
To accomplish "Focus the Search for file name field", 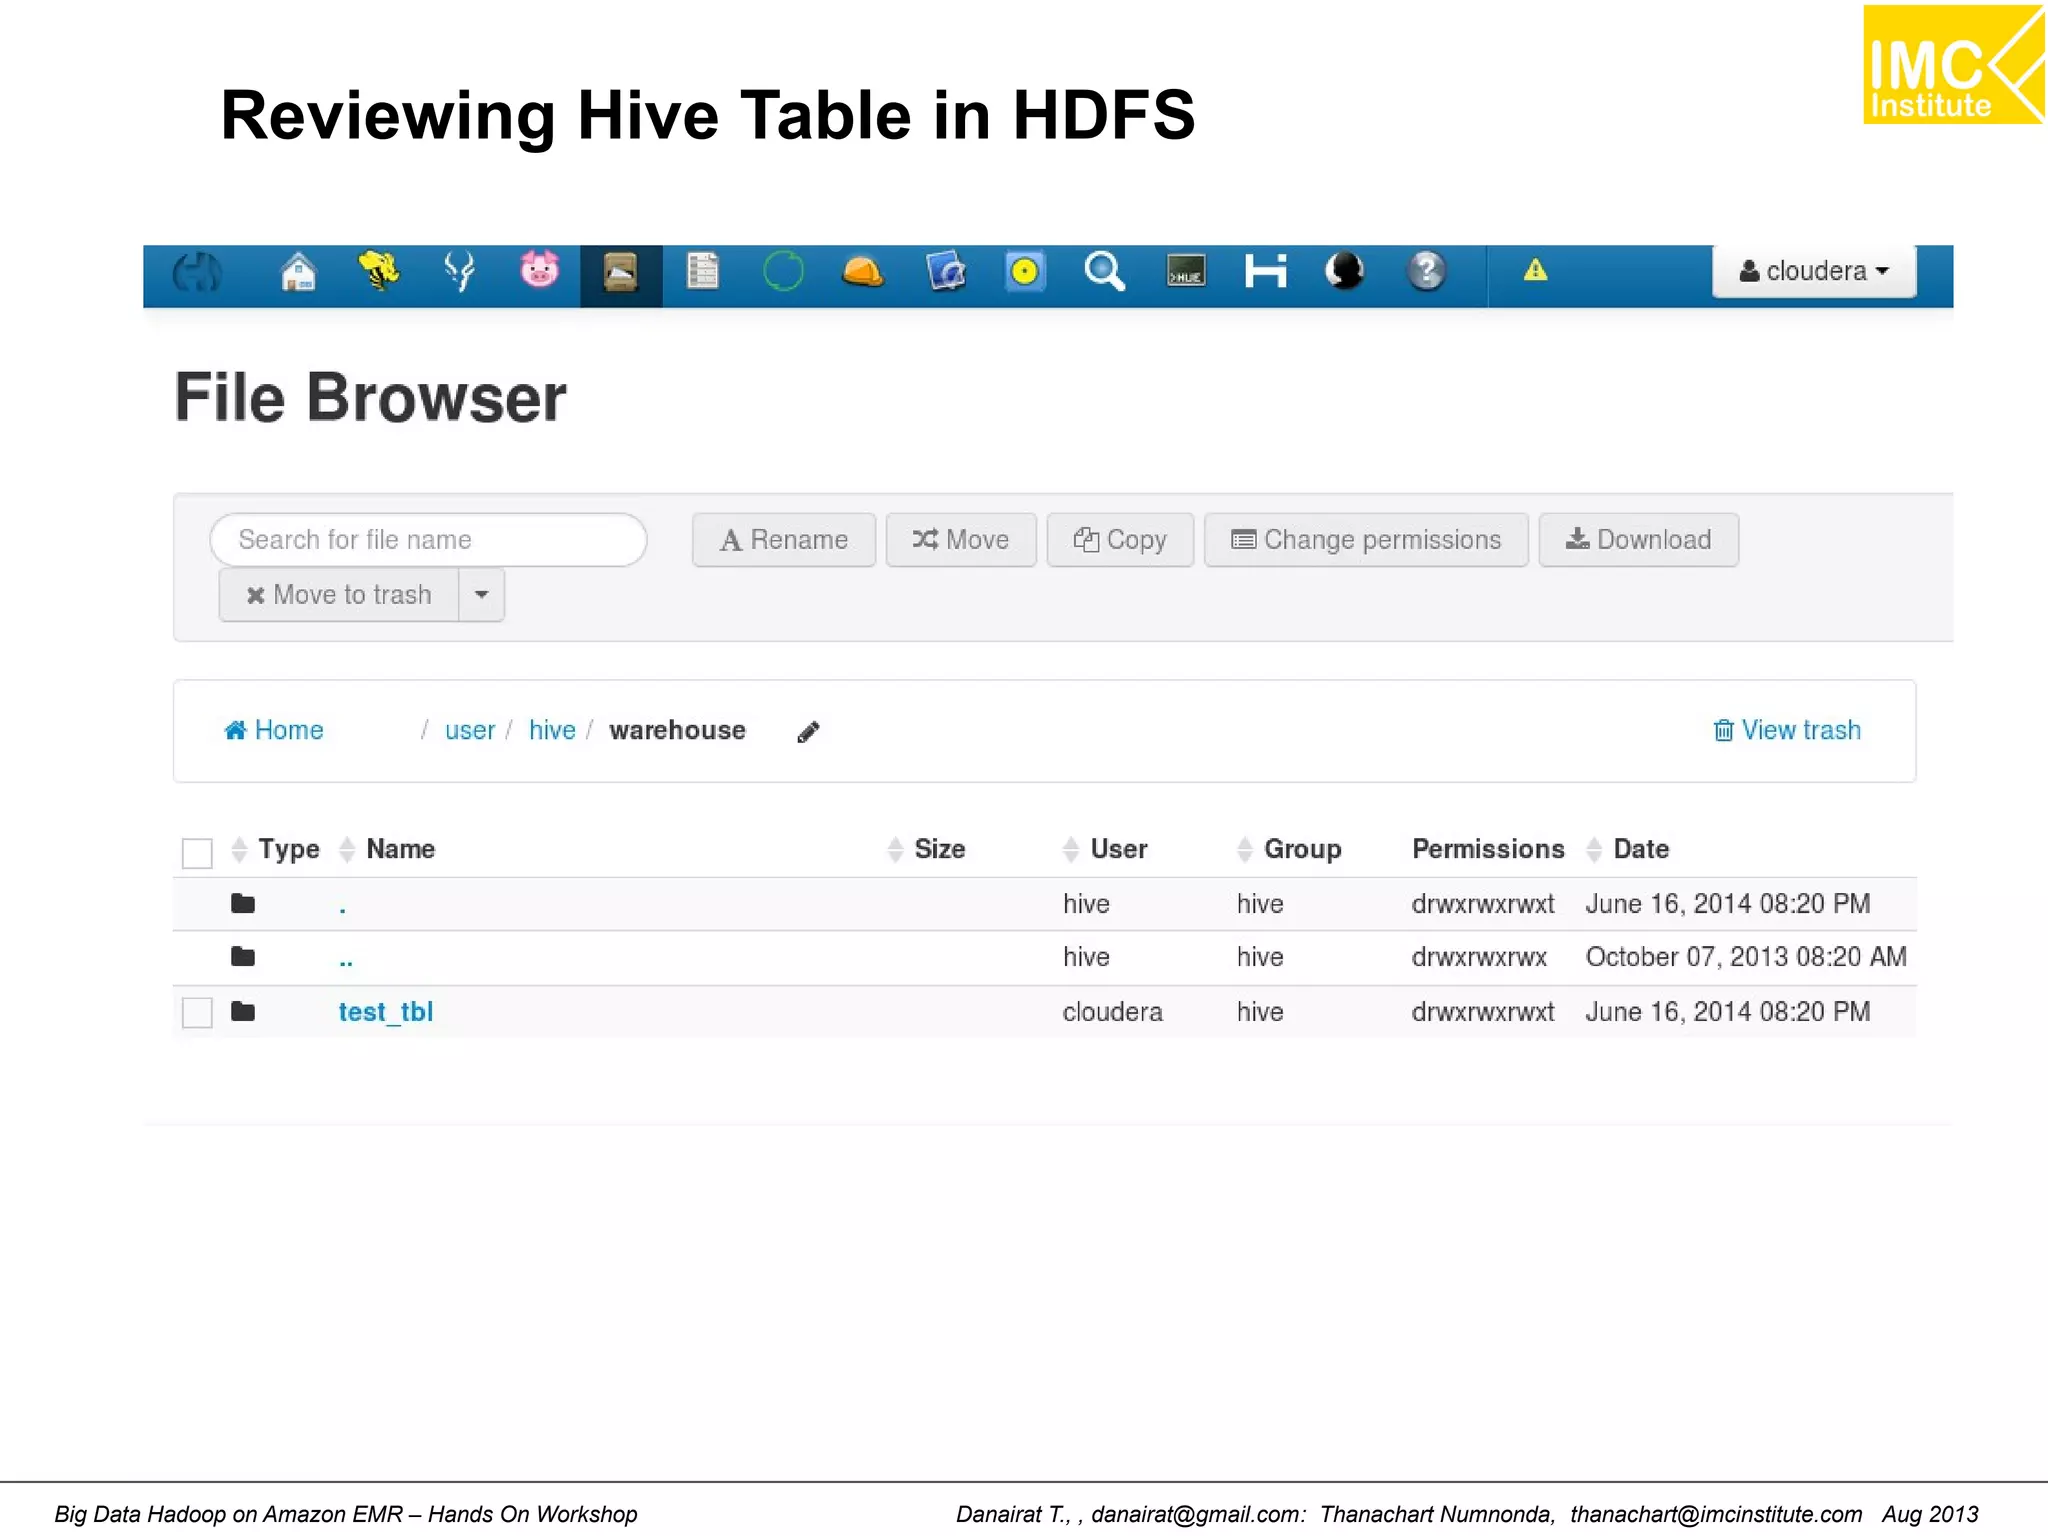I will 428,540.
